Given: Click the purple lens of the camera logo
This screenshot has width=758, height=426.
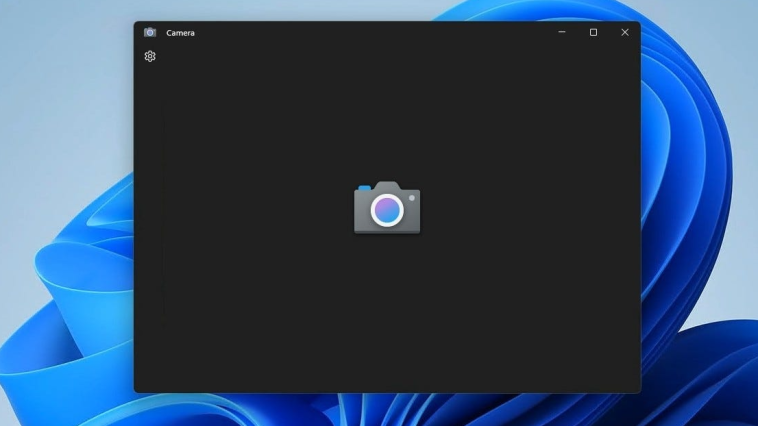Looking at the screenshot, I should tap(387, 210).
